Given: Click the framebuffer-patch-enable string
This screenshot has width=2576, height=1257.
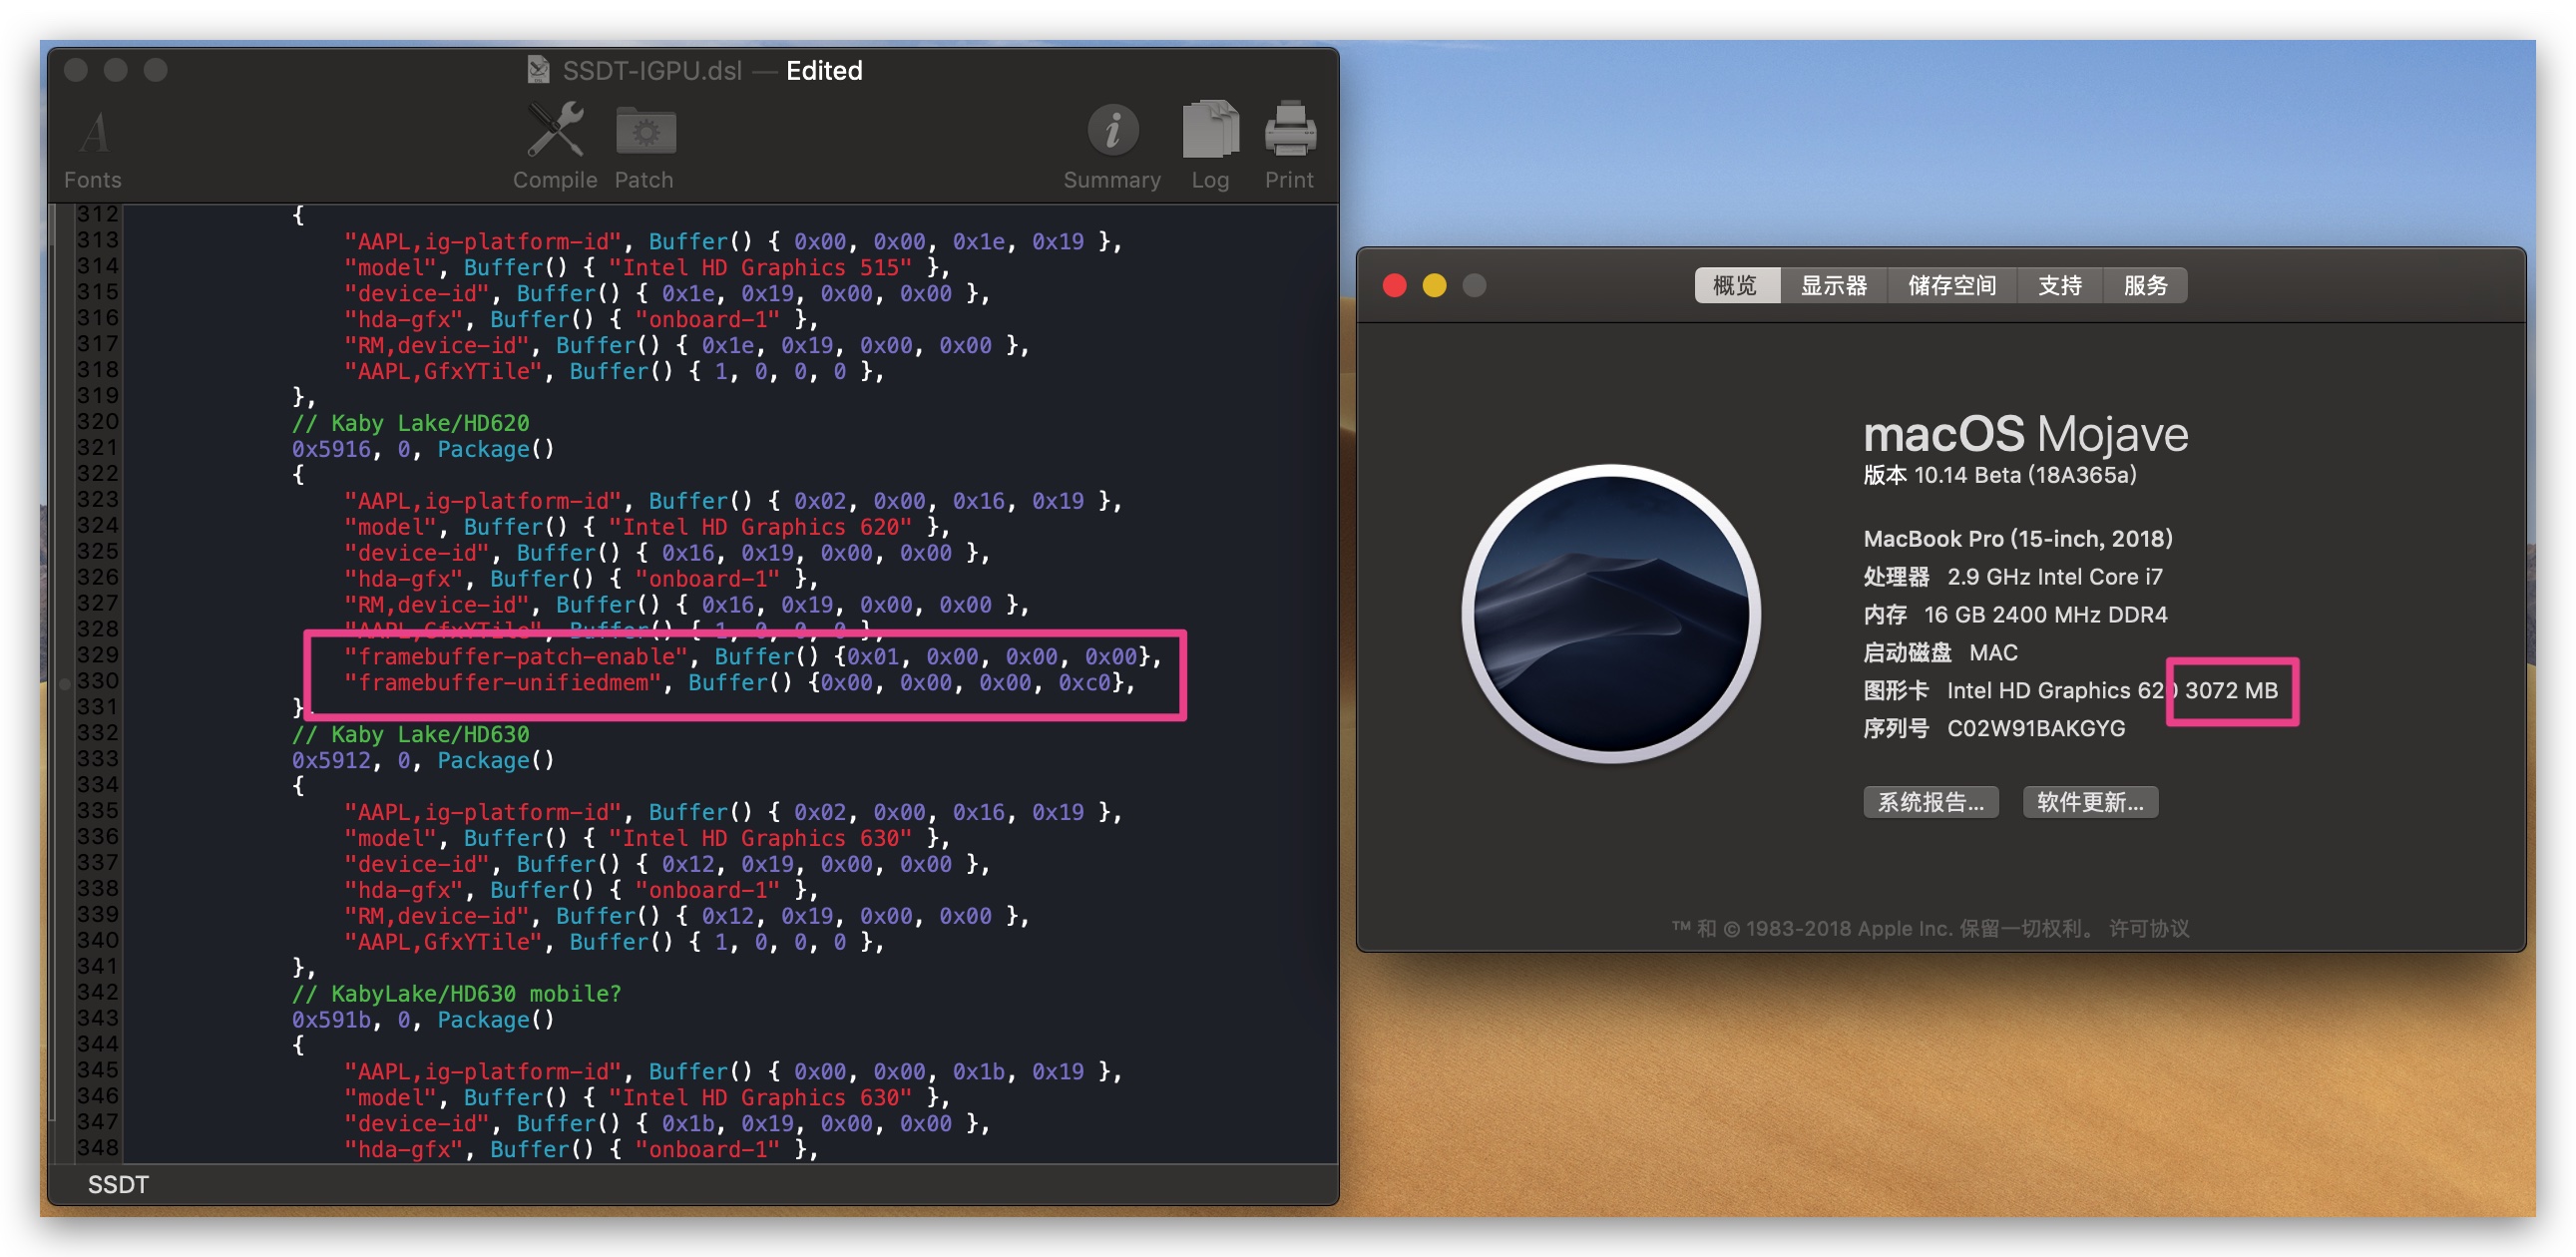Looking at the screenshot, I should coord(517,657).
